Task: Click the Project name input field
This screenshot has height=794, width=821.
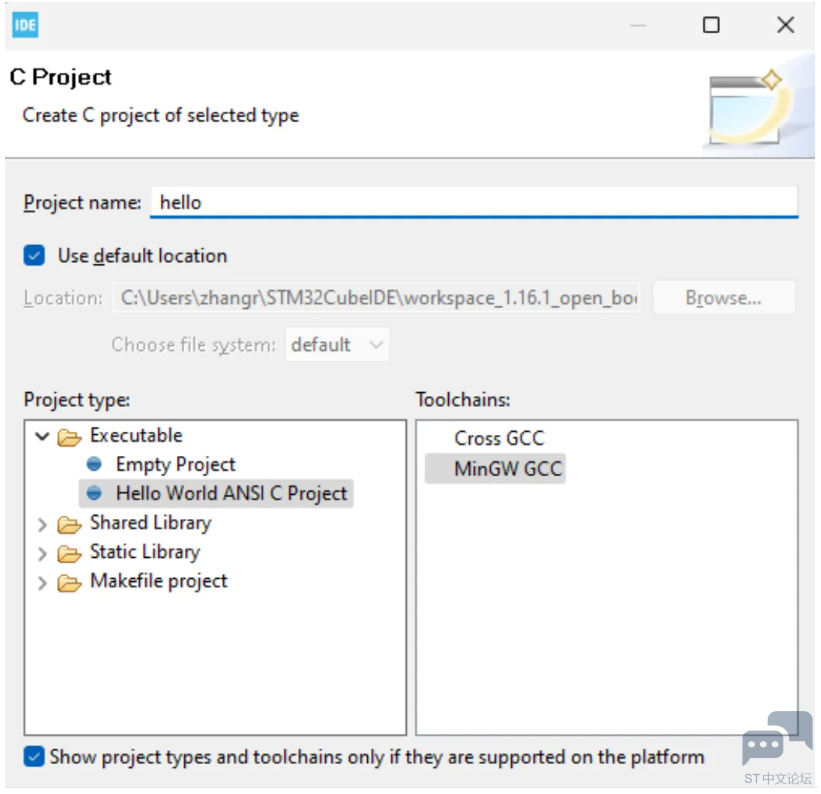Action: [474, 202]
